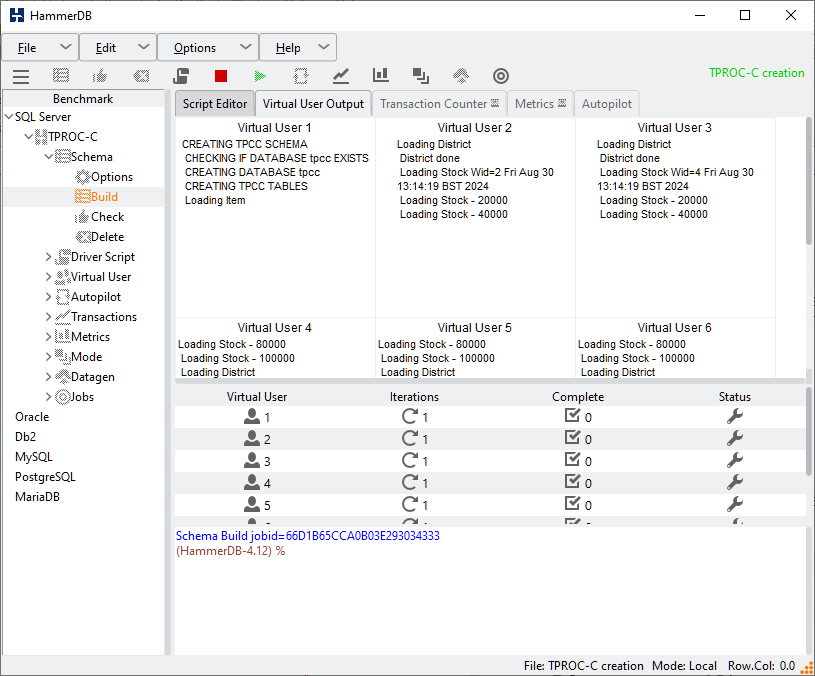Screen dimensions: 815x676
Task: Click the Mode tree item
Action: click(86, 357)
